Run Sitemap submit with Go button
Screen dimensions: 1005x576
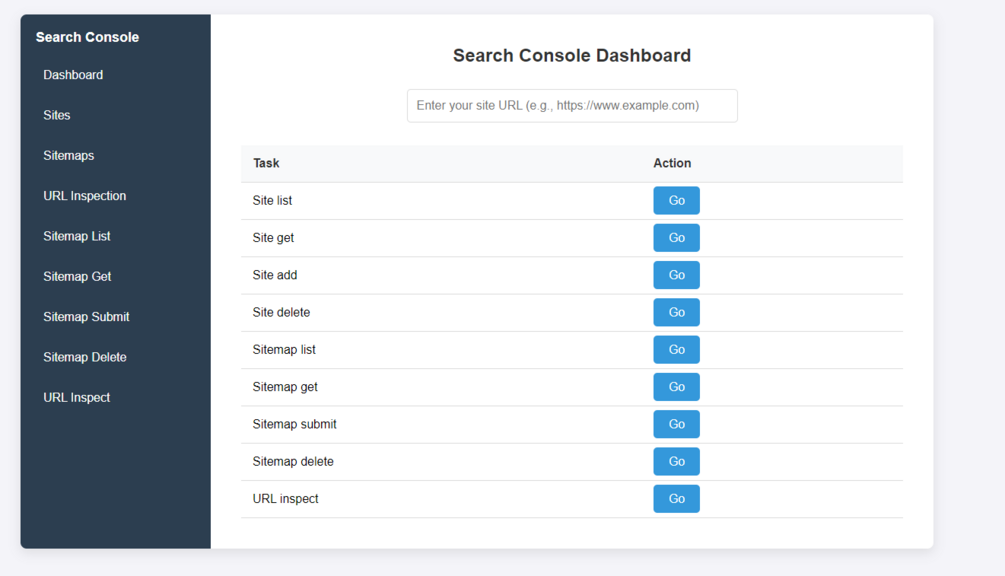coord(676,424)
